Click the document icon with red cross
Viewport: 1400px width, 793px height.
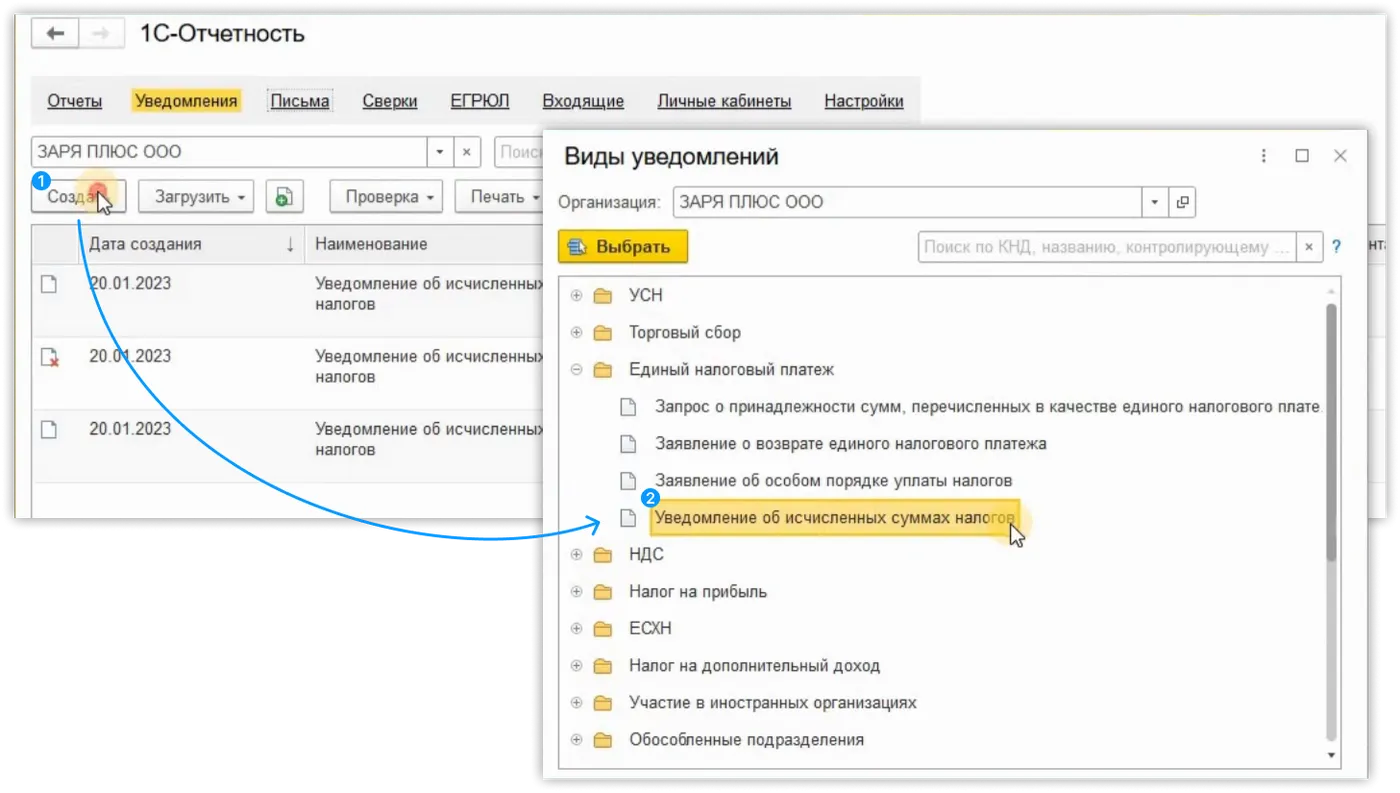[x=49, y=357]
